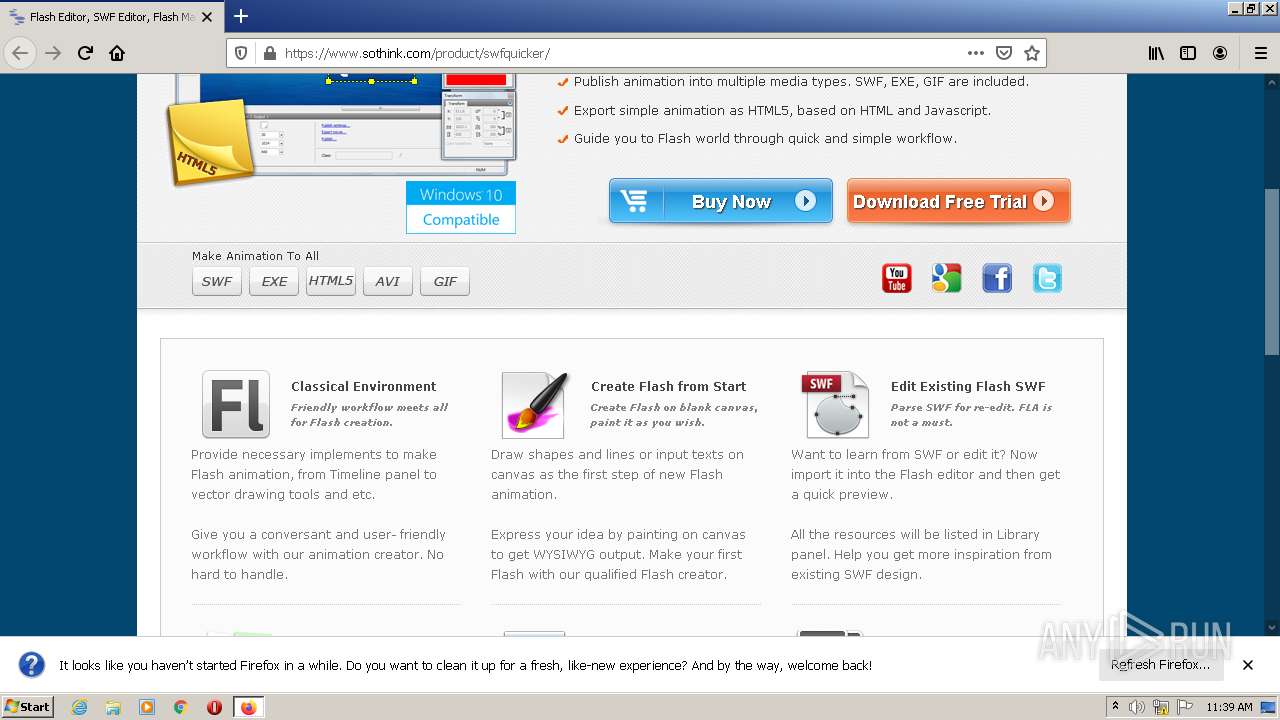Go back to the previous page

[x=20, y=53]
